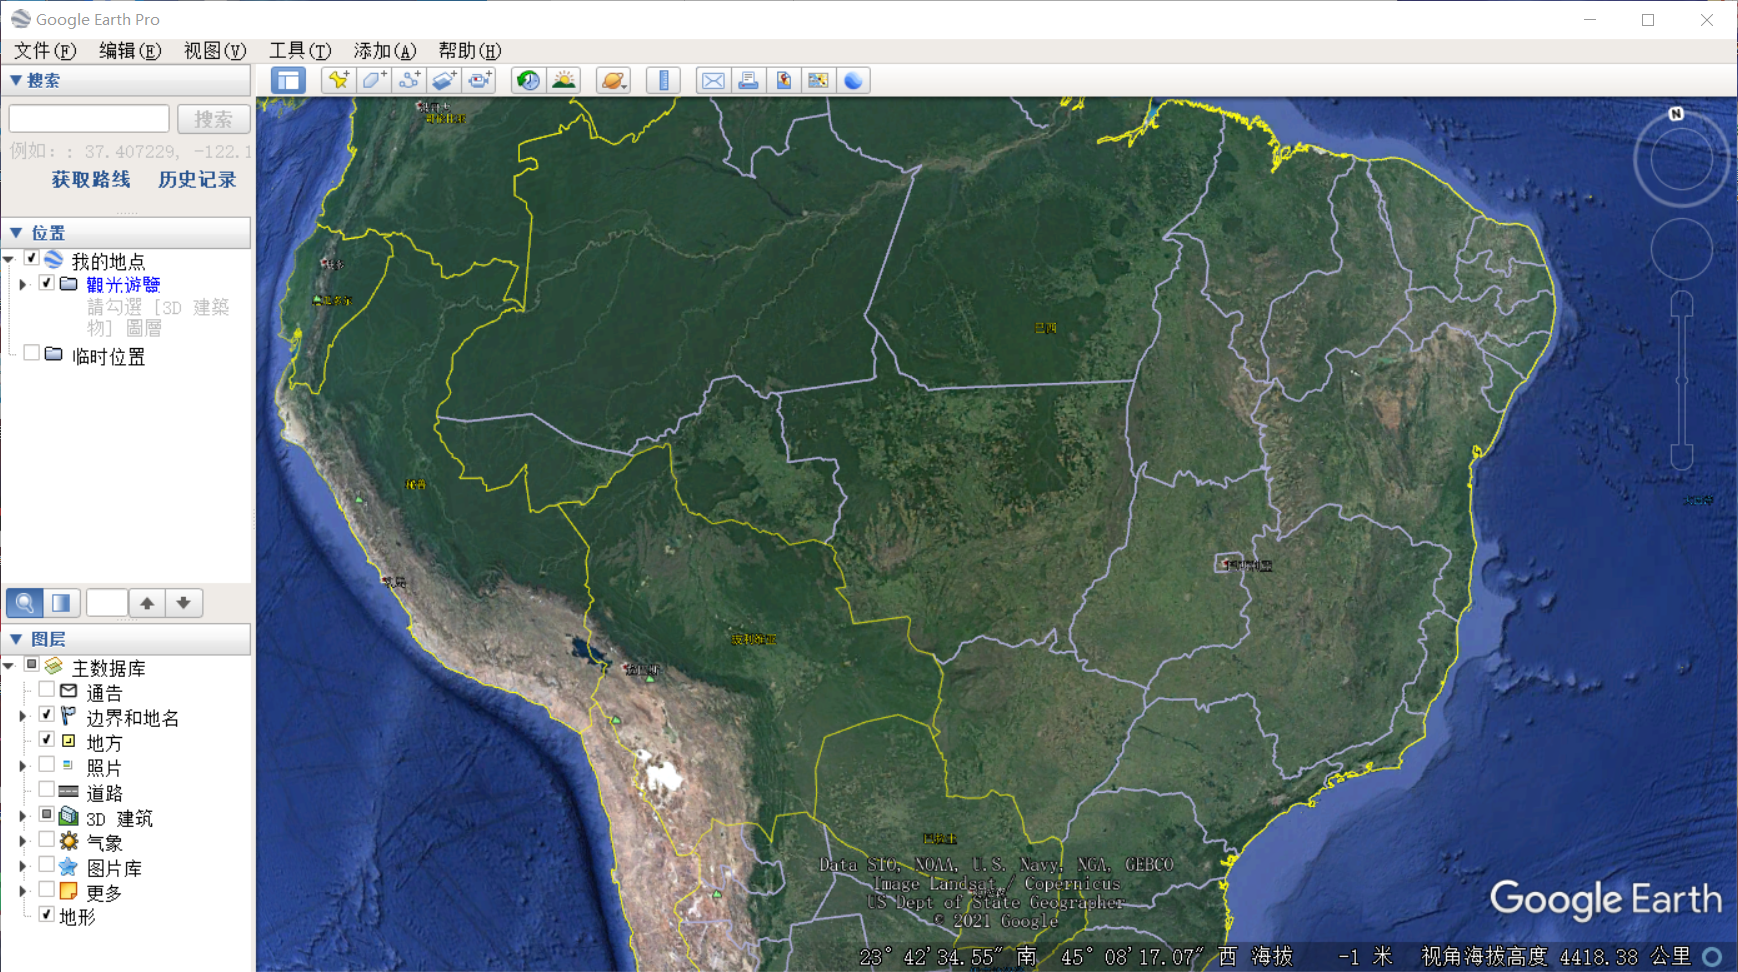Viewport: 1738px width, 972px height.
Task: Collapse the 主数据库 tree node
Action: (9, 666)
